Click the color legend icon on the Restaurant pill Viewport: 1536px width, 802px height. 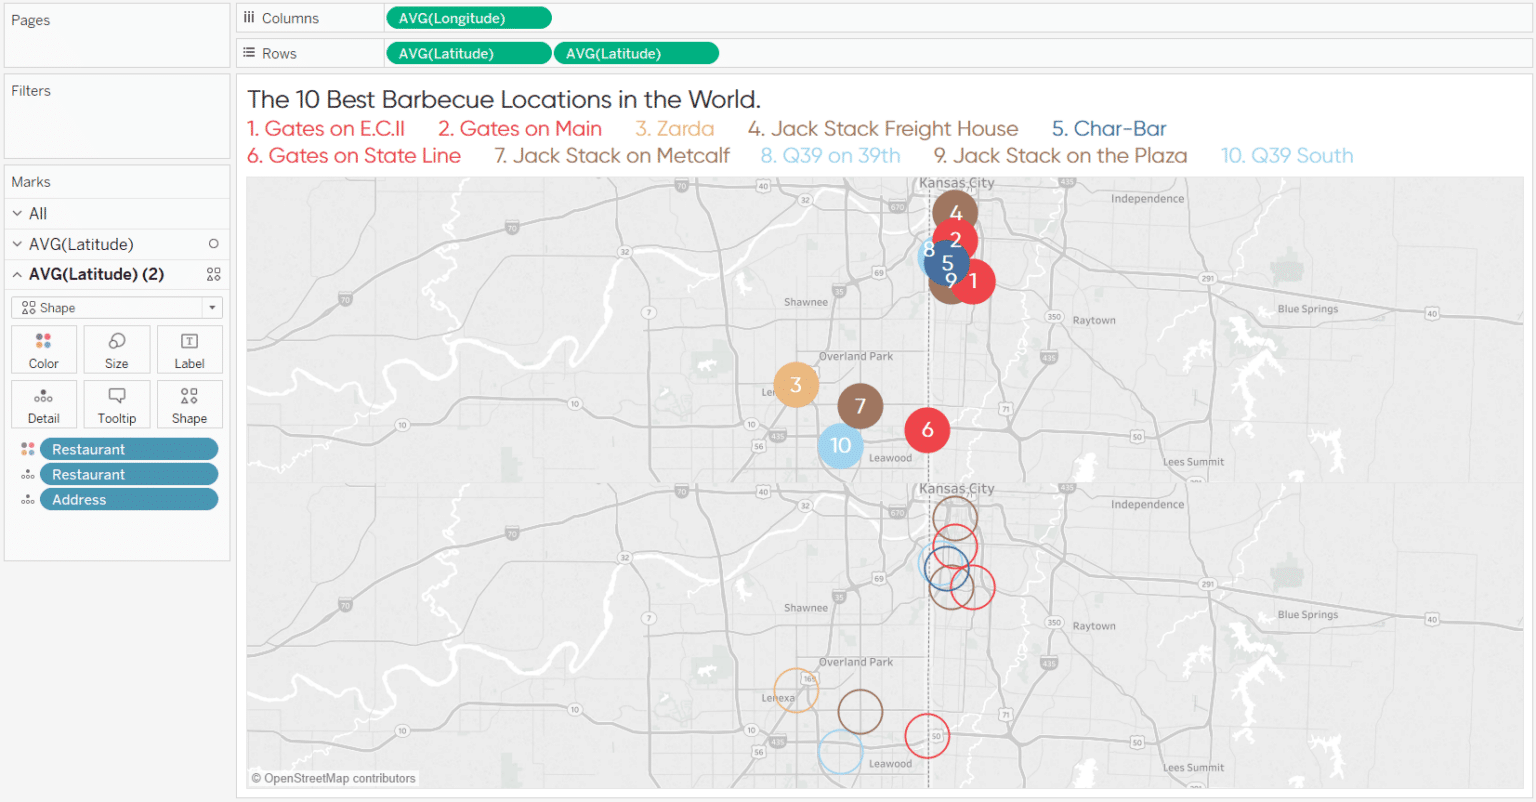coord(27,448)
